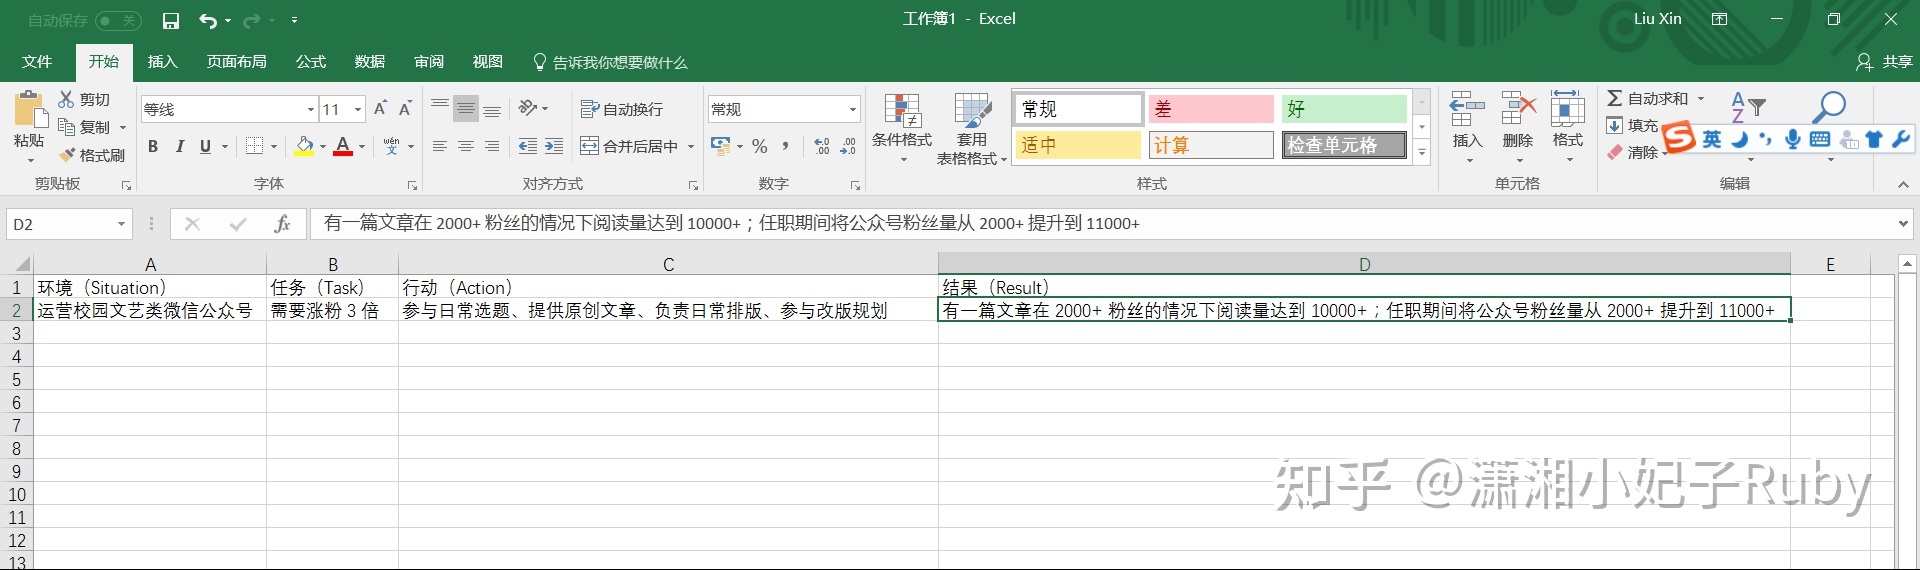
Task: Switch to the 插入 ribbon tab
Action: [x=162, y=62]
